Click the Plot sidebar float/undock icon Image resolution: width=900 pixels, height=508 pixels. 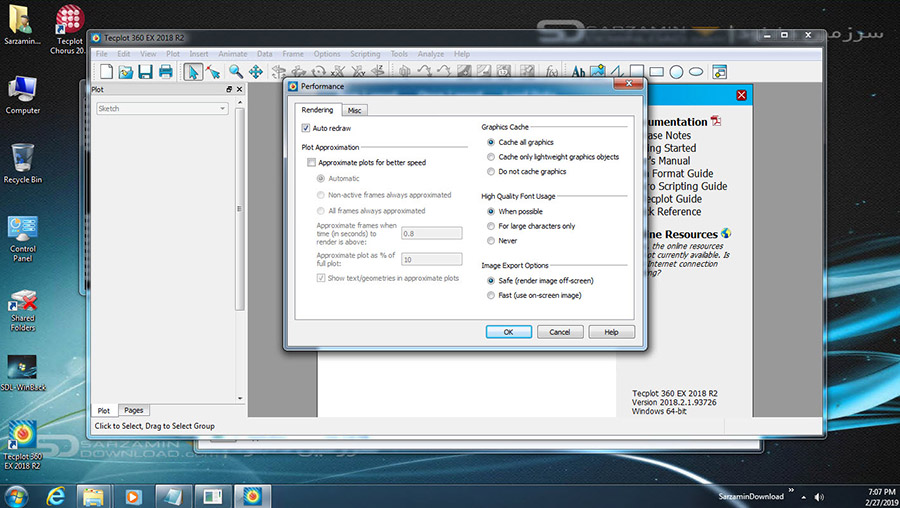coord(229,90)
